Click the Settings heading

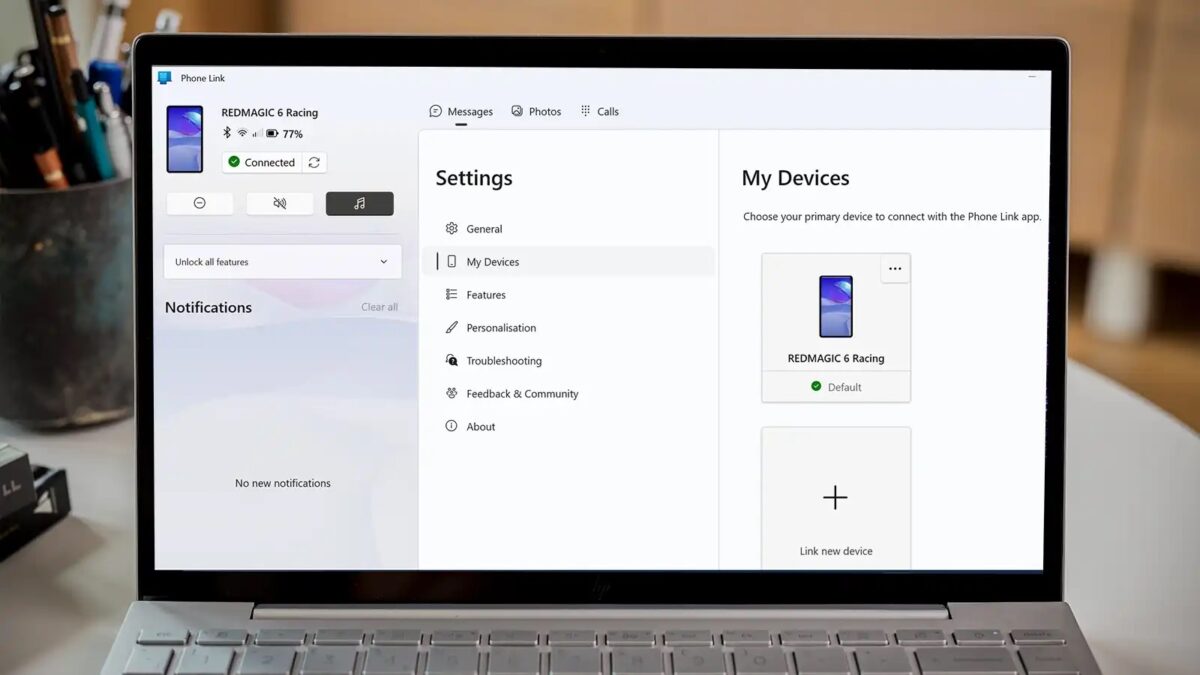[x=474, y=178]
